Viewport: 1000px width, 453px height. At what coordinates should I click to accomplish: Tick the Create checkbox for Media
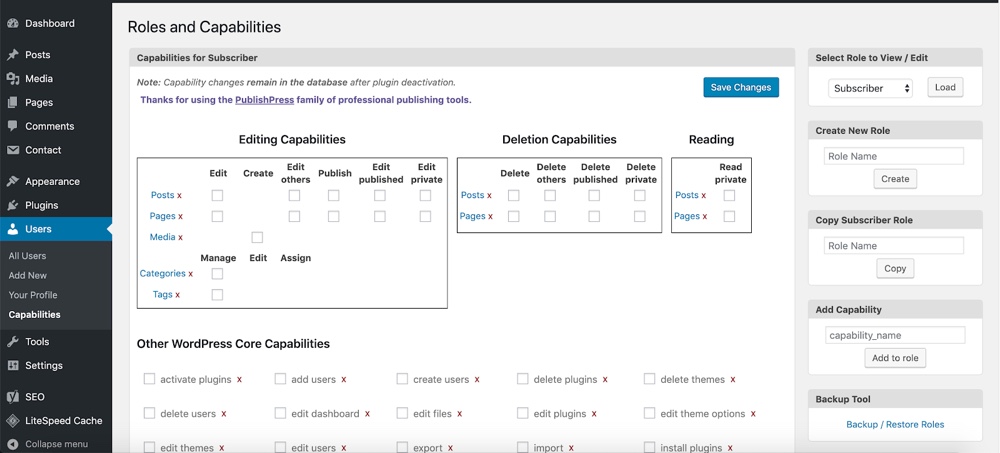[257, 237]
